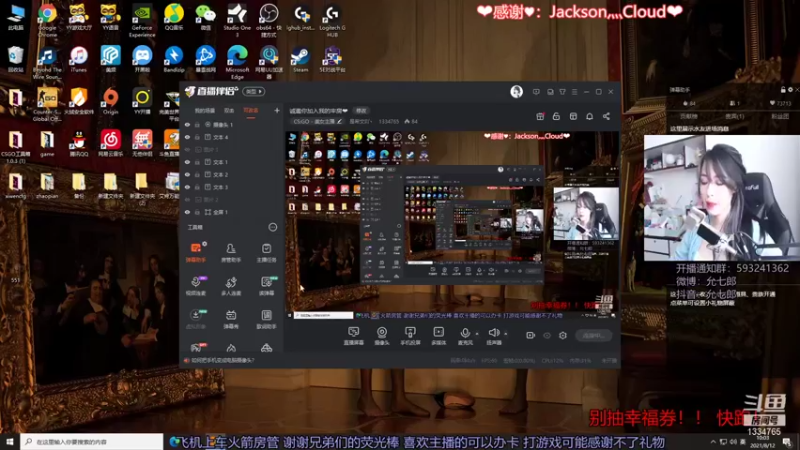Screen dimensions: 800x450
Task: Expand the microphone options arrow
Action: pos(477,334)
